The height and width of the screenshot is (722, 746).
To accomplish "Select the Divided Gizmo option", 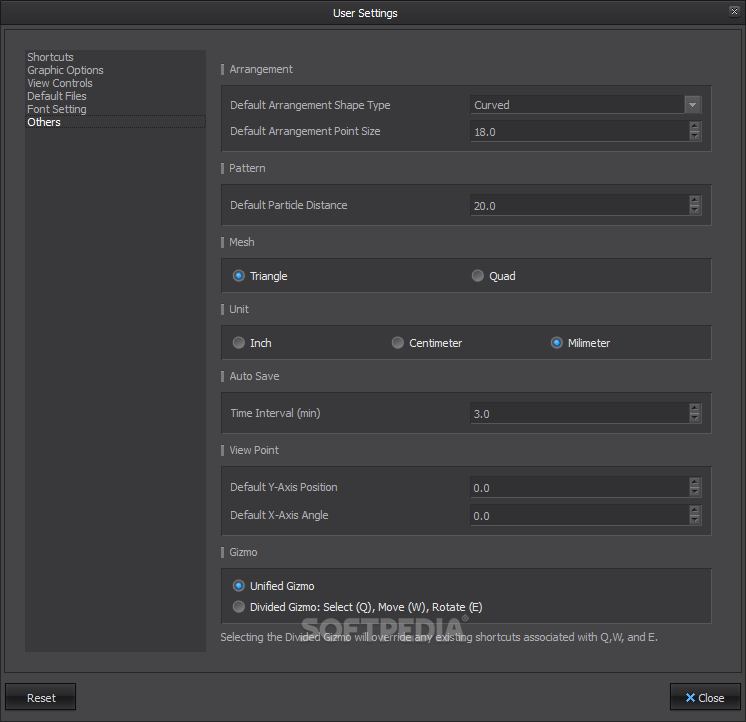I will (x=357, y=607).
